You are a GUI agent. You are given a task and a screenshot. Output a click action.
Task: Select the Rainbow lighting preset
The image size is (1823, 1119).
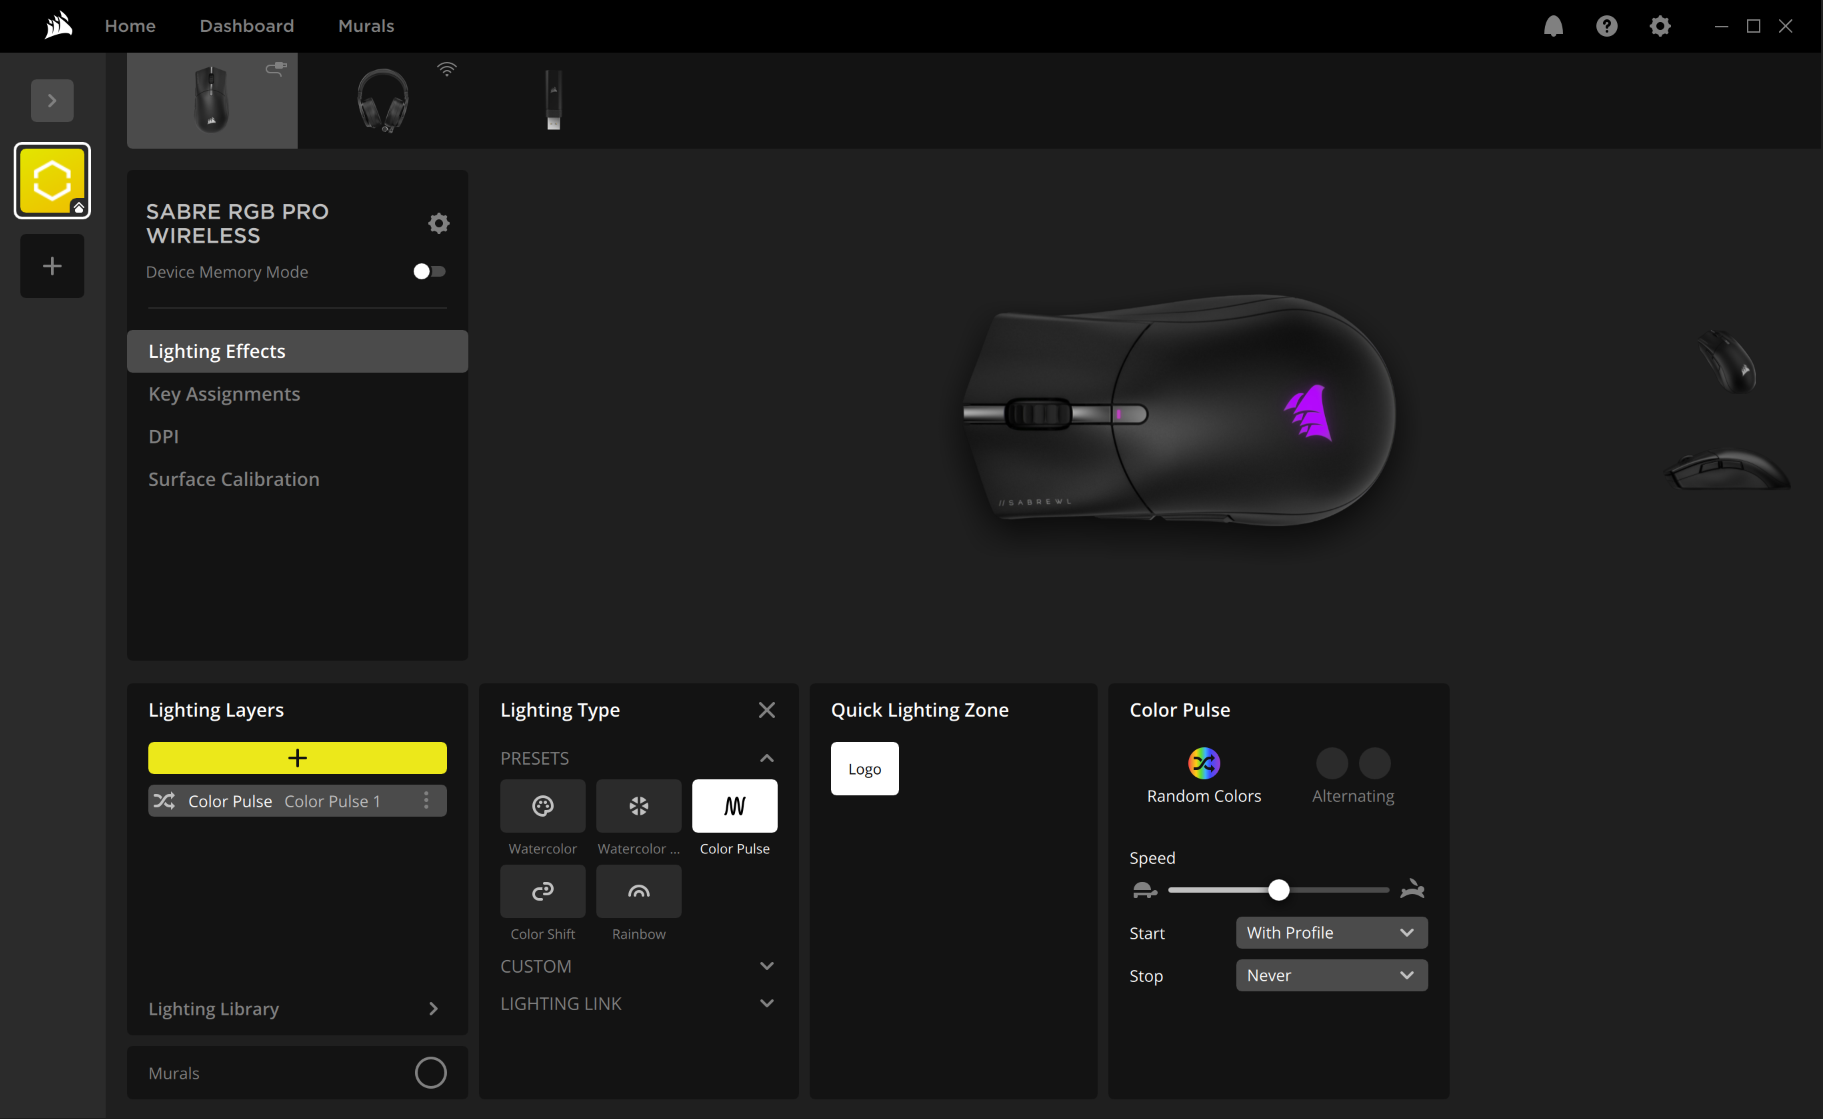coord(638,891)
